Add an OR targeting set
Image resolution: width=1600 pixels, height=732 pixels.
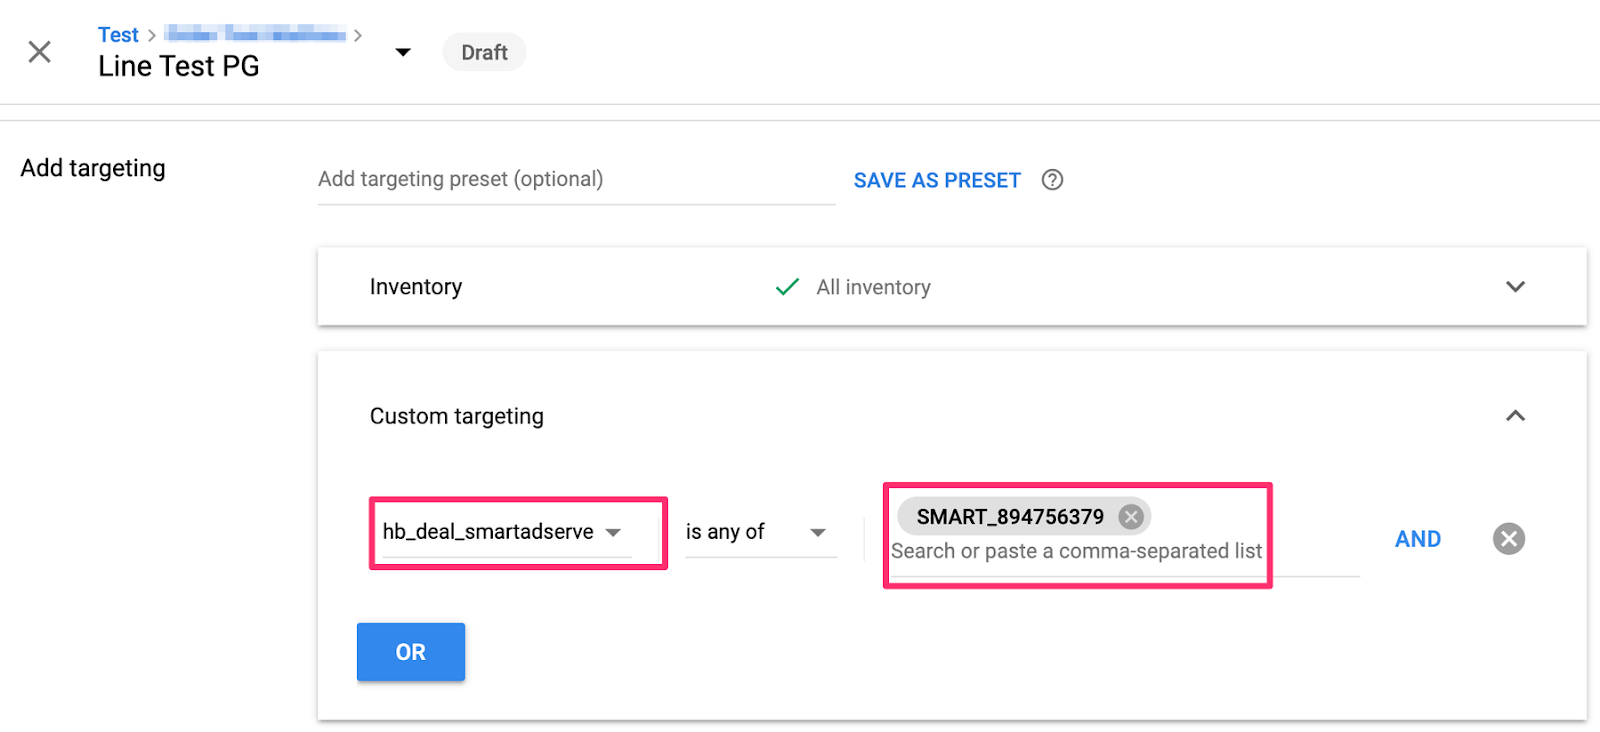tap(410, 652)
